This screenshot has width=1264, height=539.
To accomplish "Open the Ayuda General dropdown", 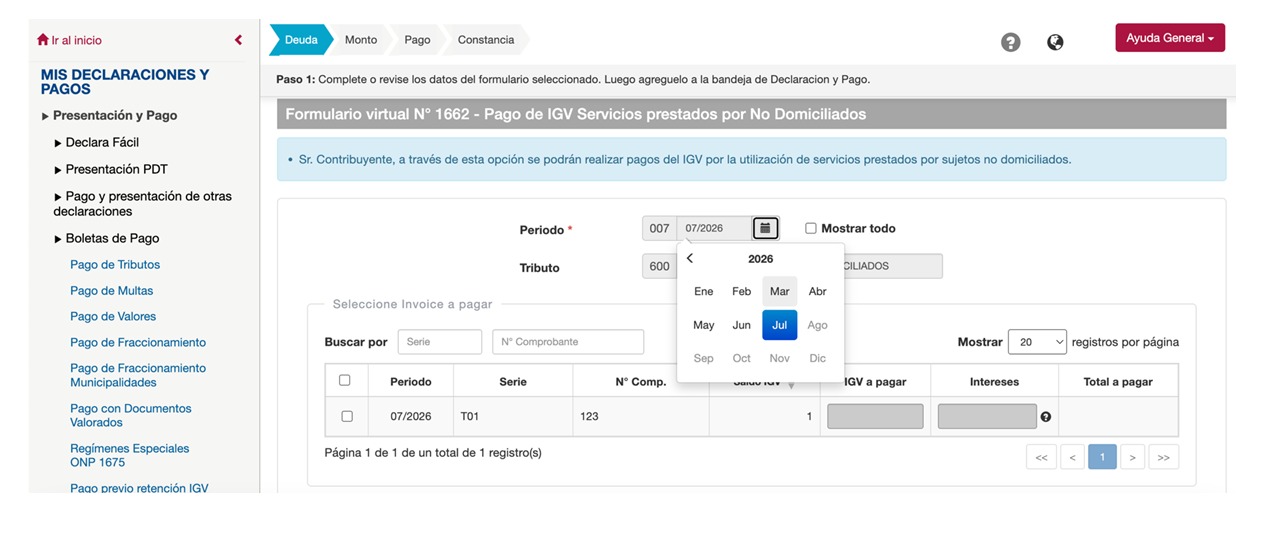I will (1170, 38).
